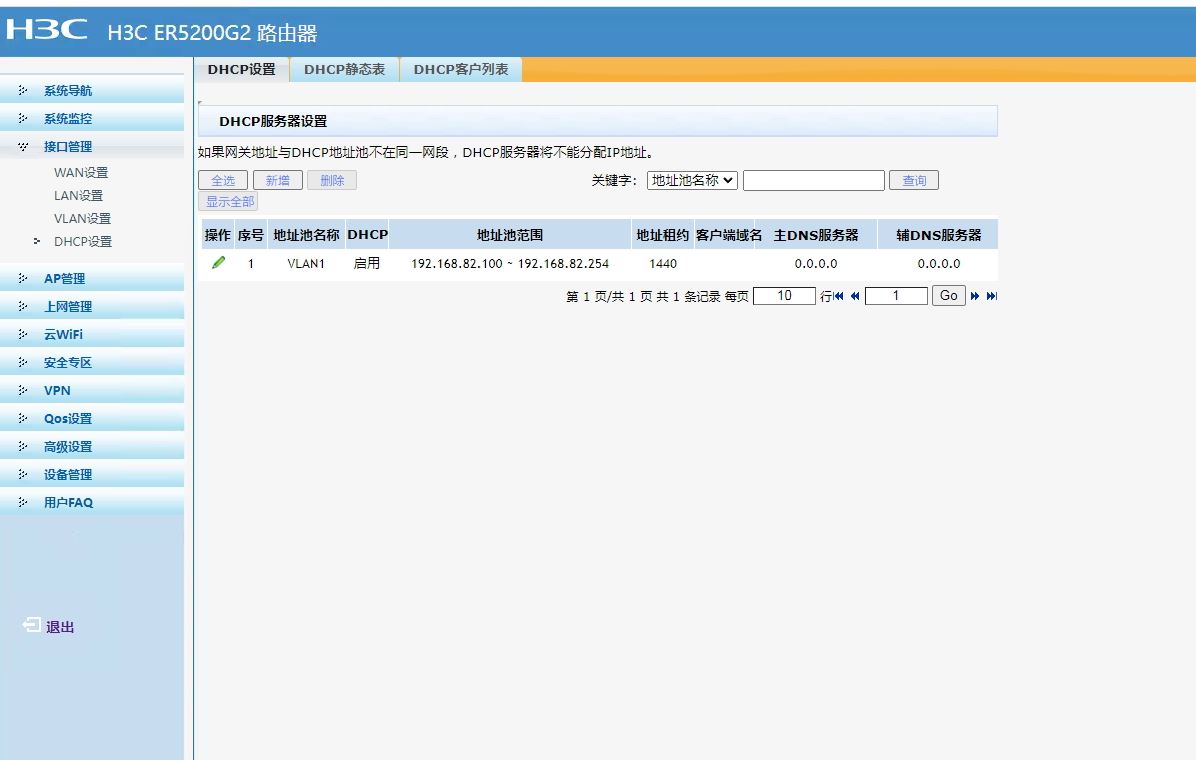Click the 地址租约 column header
The image size is (1196, 760).
click(x=662, y=235)
